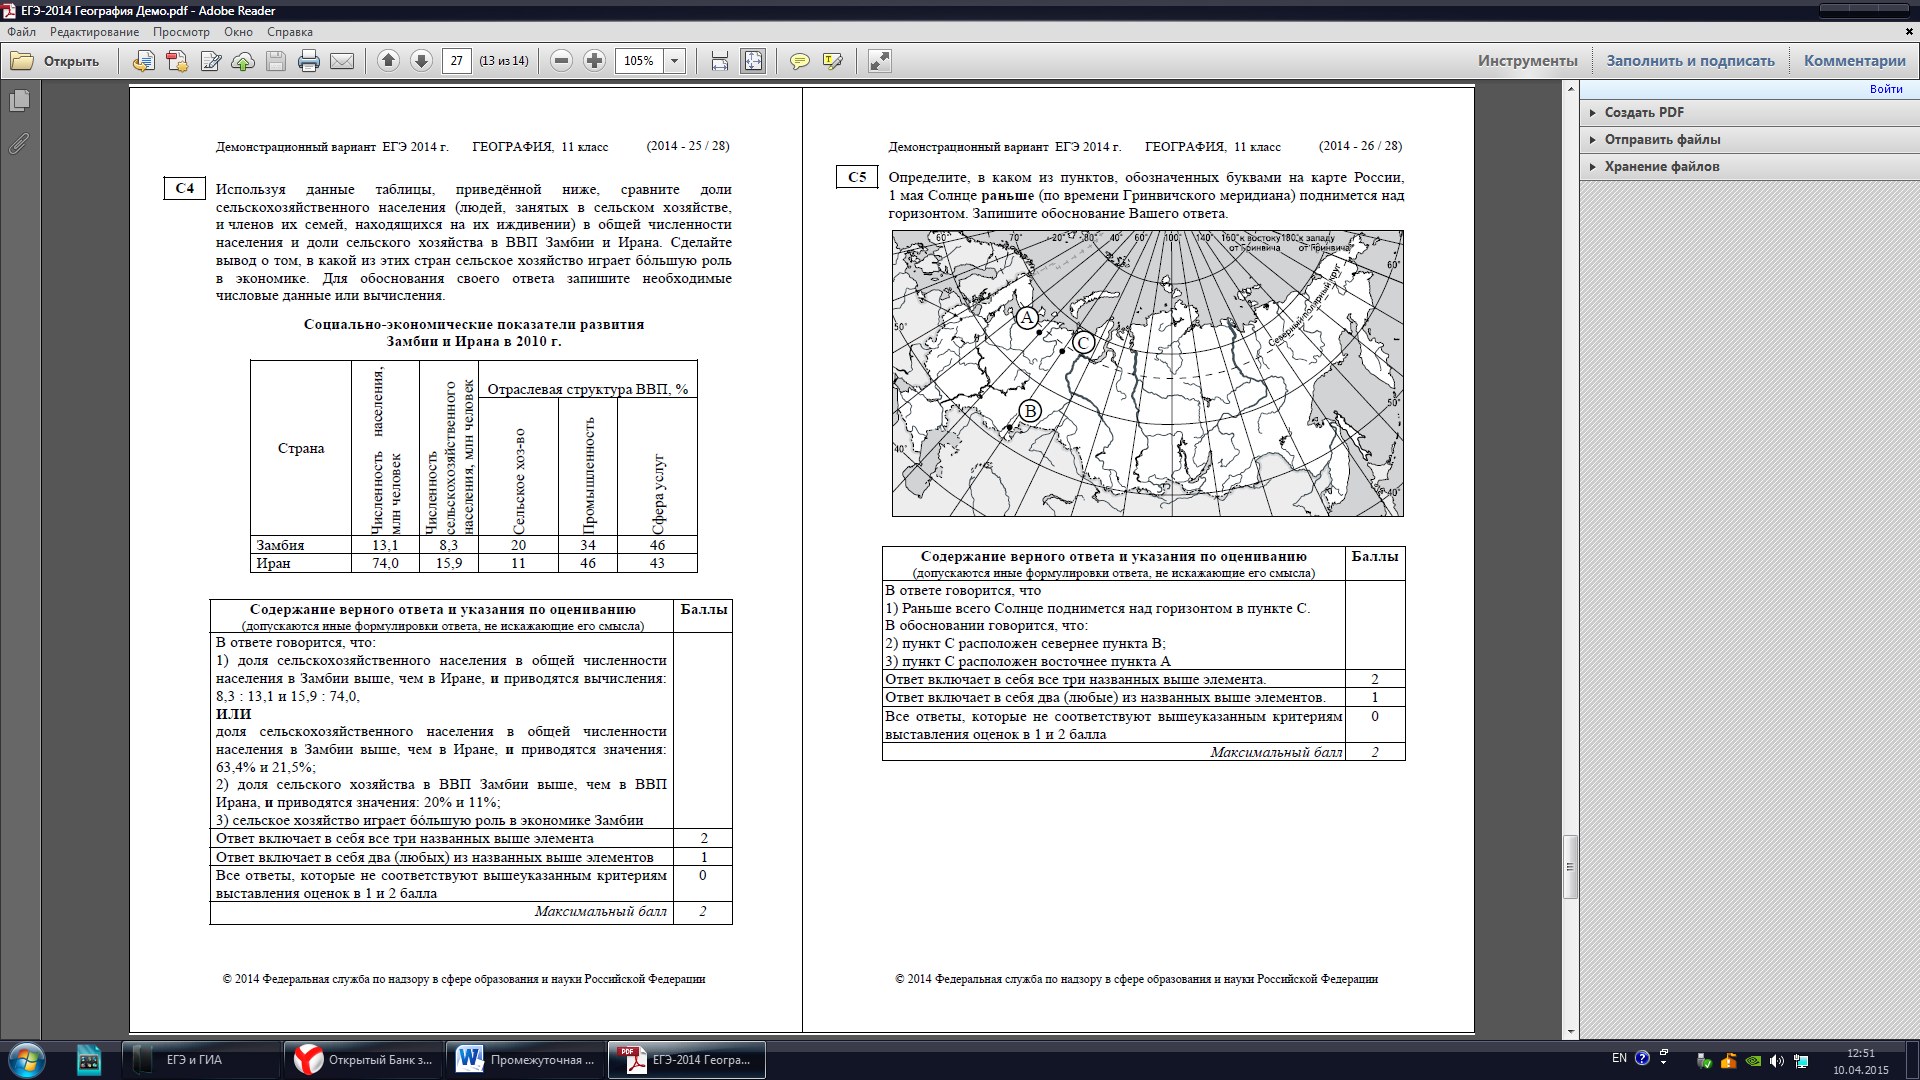
Task: Open the attachments paperclip panel
Action: pyautogui.click(x=19, y=144)
